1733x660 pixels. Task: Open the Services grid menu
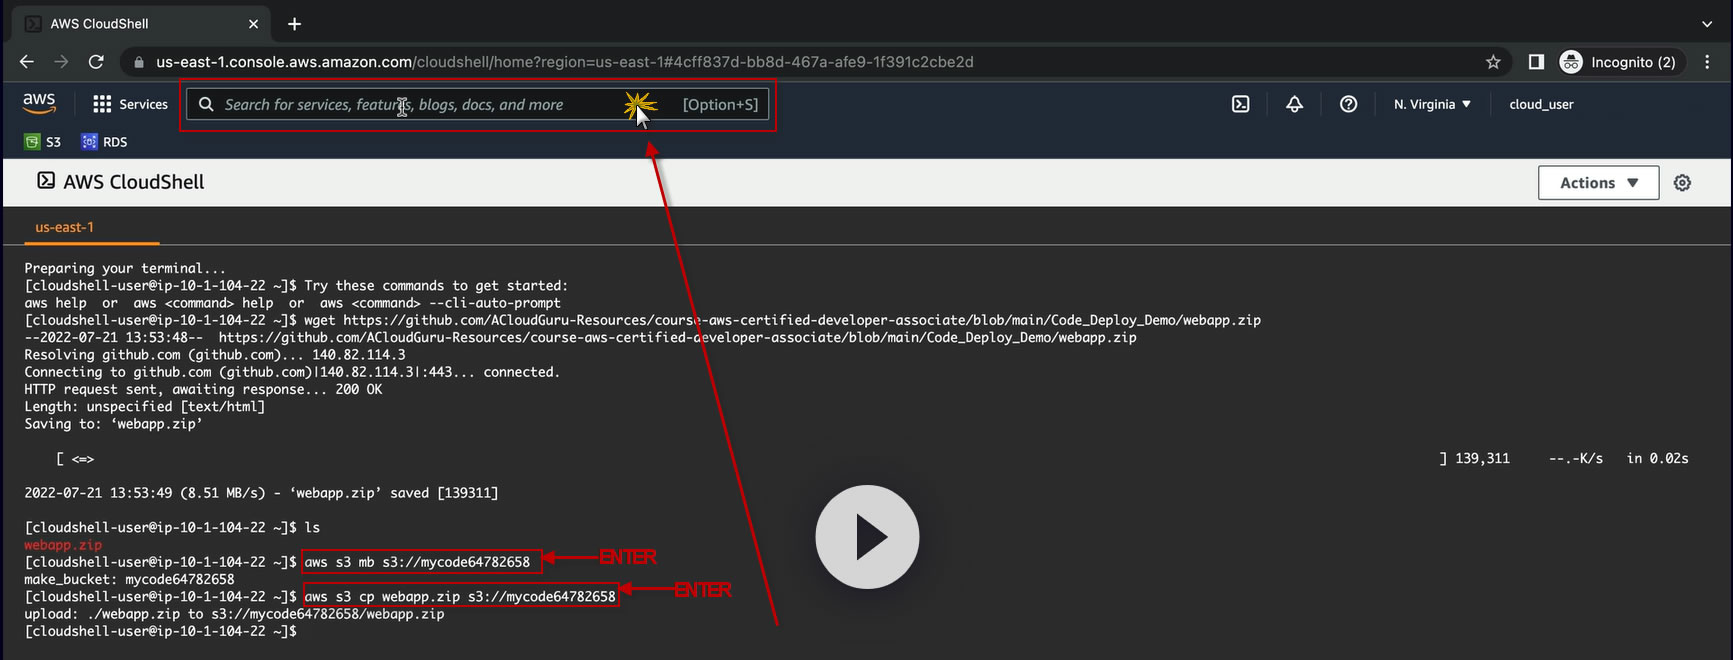click(x=102, y=104)
